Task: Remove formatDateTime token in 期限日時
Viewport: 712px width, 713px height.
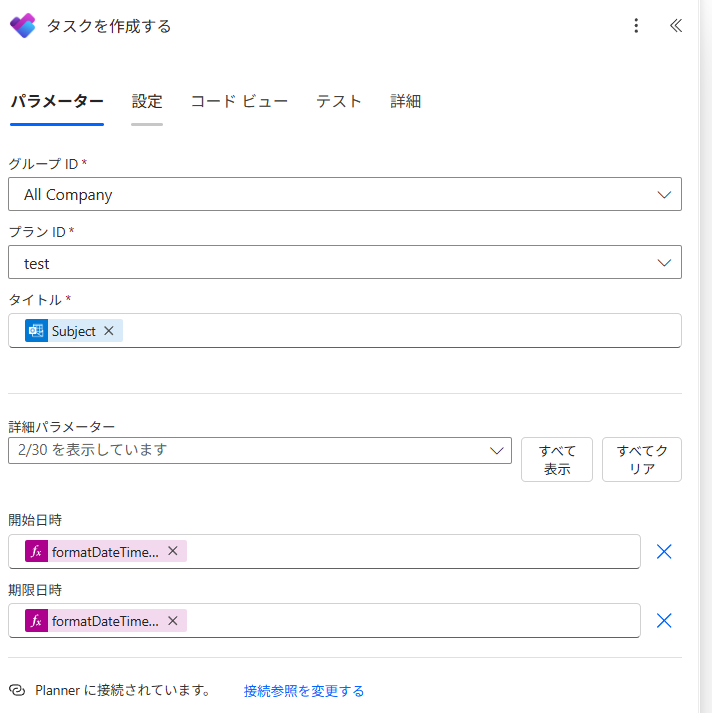Action: coord(173,621)
